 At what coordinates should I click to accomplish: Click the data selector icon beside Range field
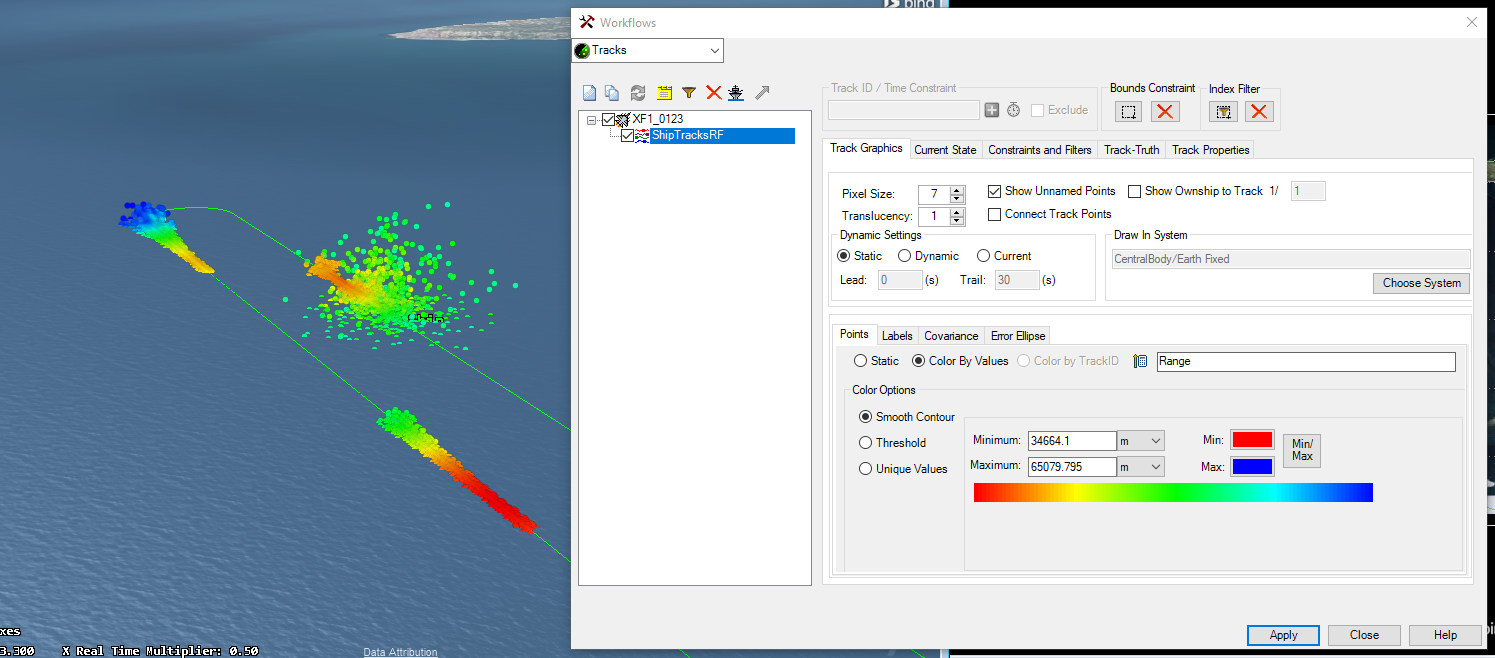[x=1140, y=361]
